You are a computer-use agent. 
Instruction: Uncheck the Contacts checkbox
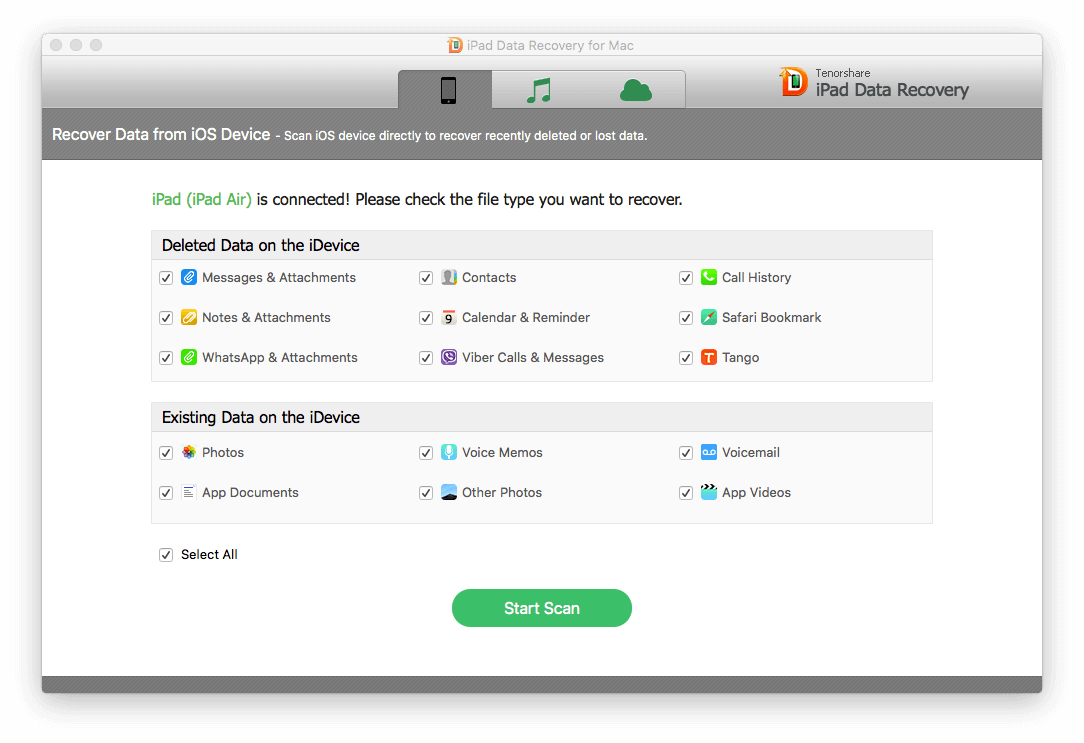[426, 277]
